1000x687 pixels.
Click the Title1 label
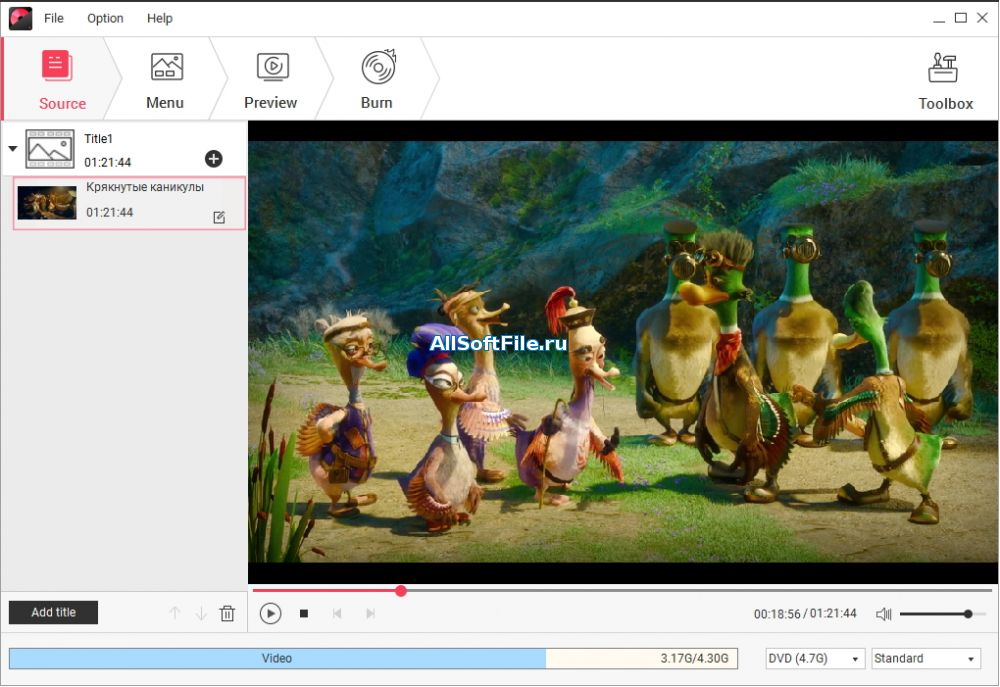(x=98, y=138)
